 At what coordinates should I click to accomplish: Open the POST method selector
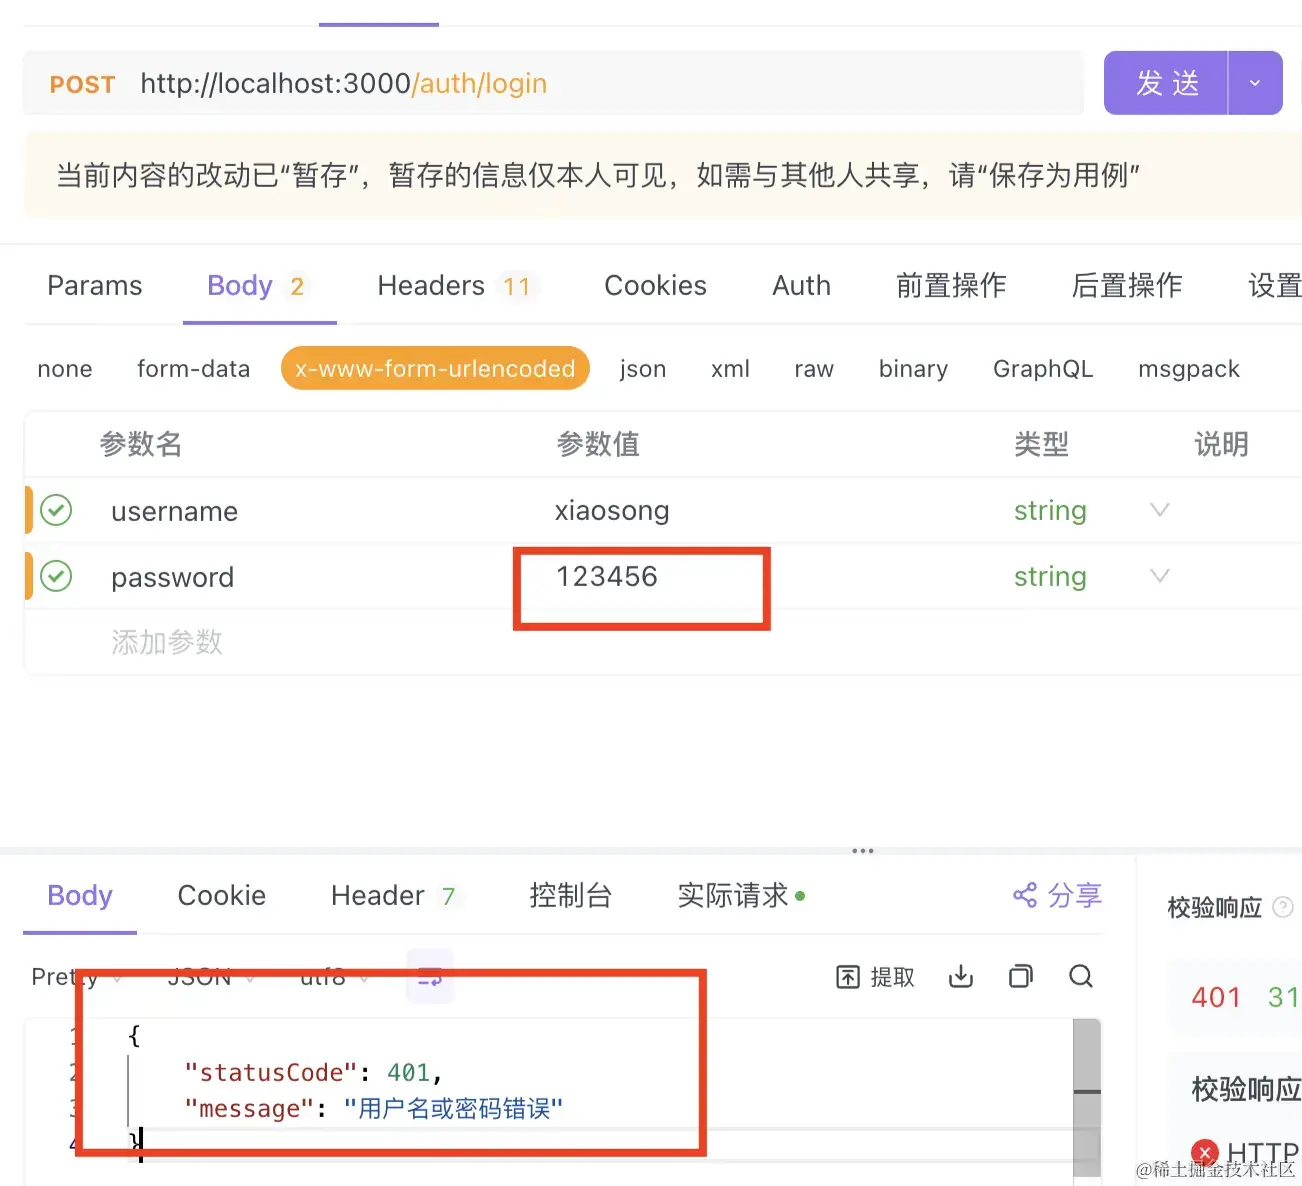83,84
